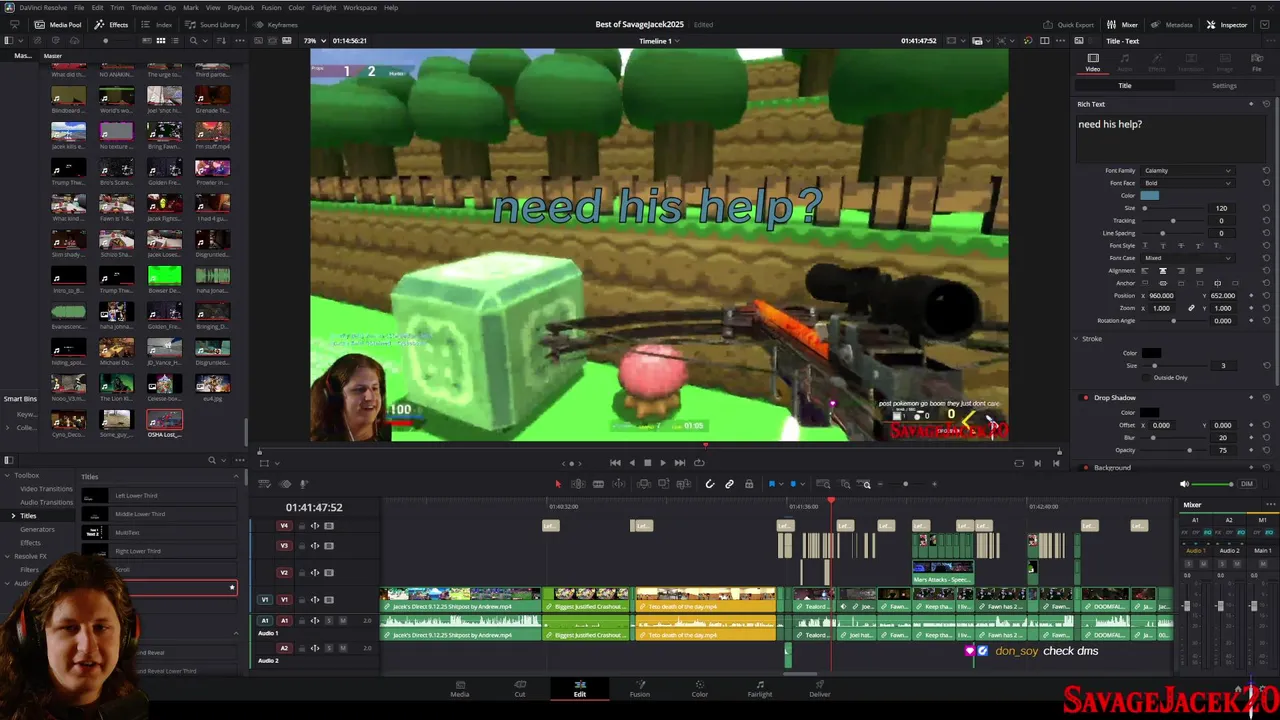Screen dimensions: 1280x720
Task: Choose the selection mode arrow tool
Action: tap(558, 484)
